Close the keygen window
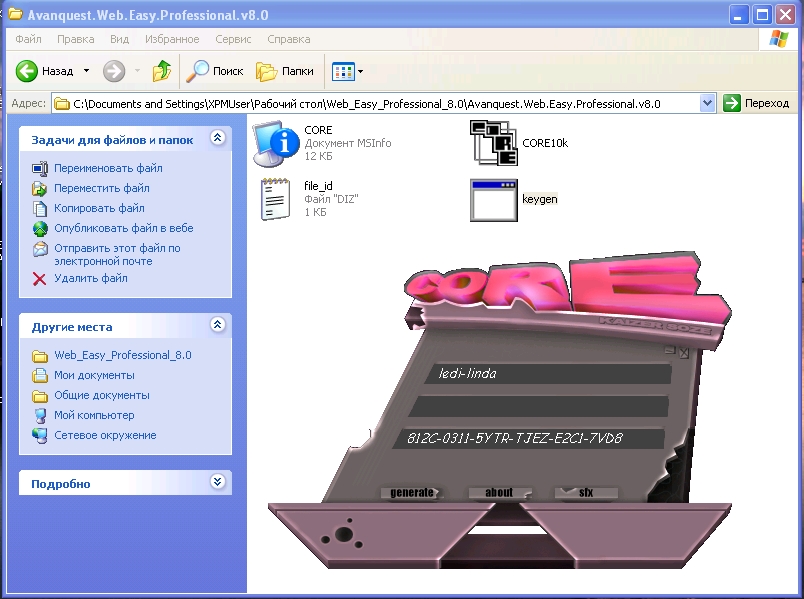Viewport: 804px width, 599px height. coord(684,352)
